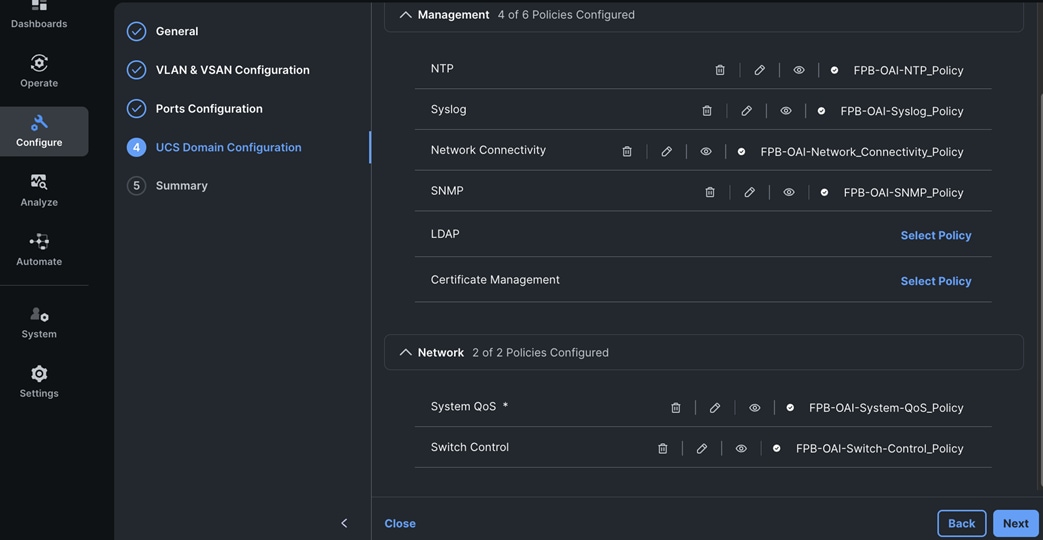This screenshot has width=1043, height=540.
Task: Edit the NTP policy
Action: (x=760, y=70)
